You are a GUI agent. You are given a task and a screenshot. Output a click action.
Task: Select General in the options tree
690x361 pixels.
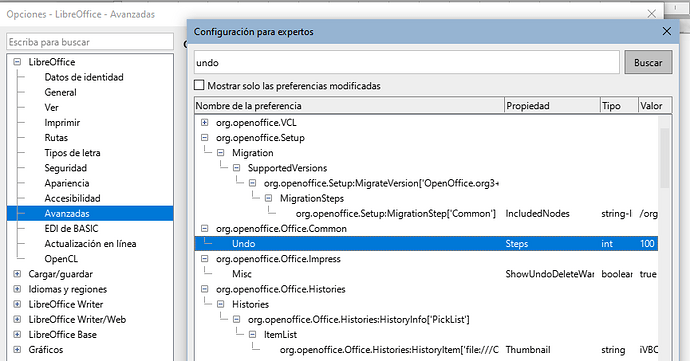pos(60,92)
